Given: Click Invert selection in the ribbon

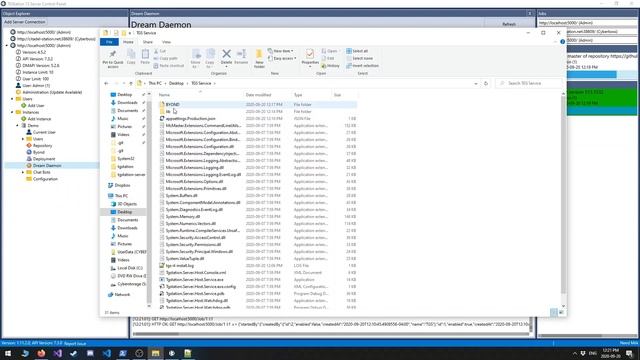Looking at the screenshot, I should point(362,65).
